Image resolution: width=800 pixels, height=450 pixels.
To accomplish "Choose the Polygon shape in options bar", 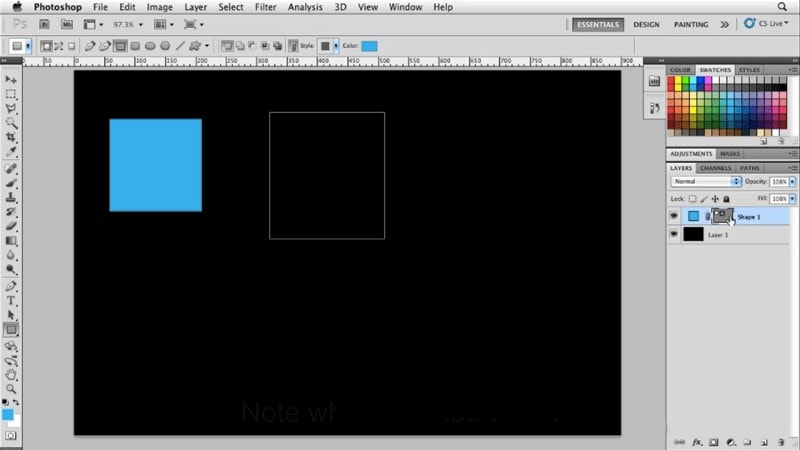I will tap(165, 46).
